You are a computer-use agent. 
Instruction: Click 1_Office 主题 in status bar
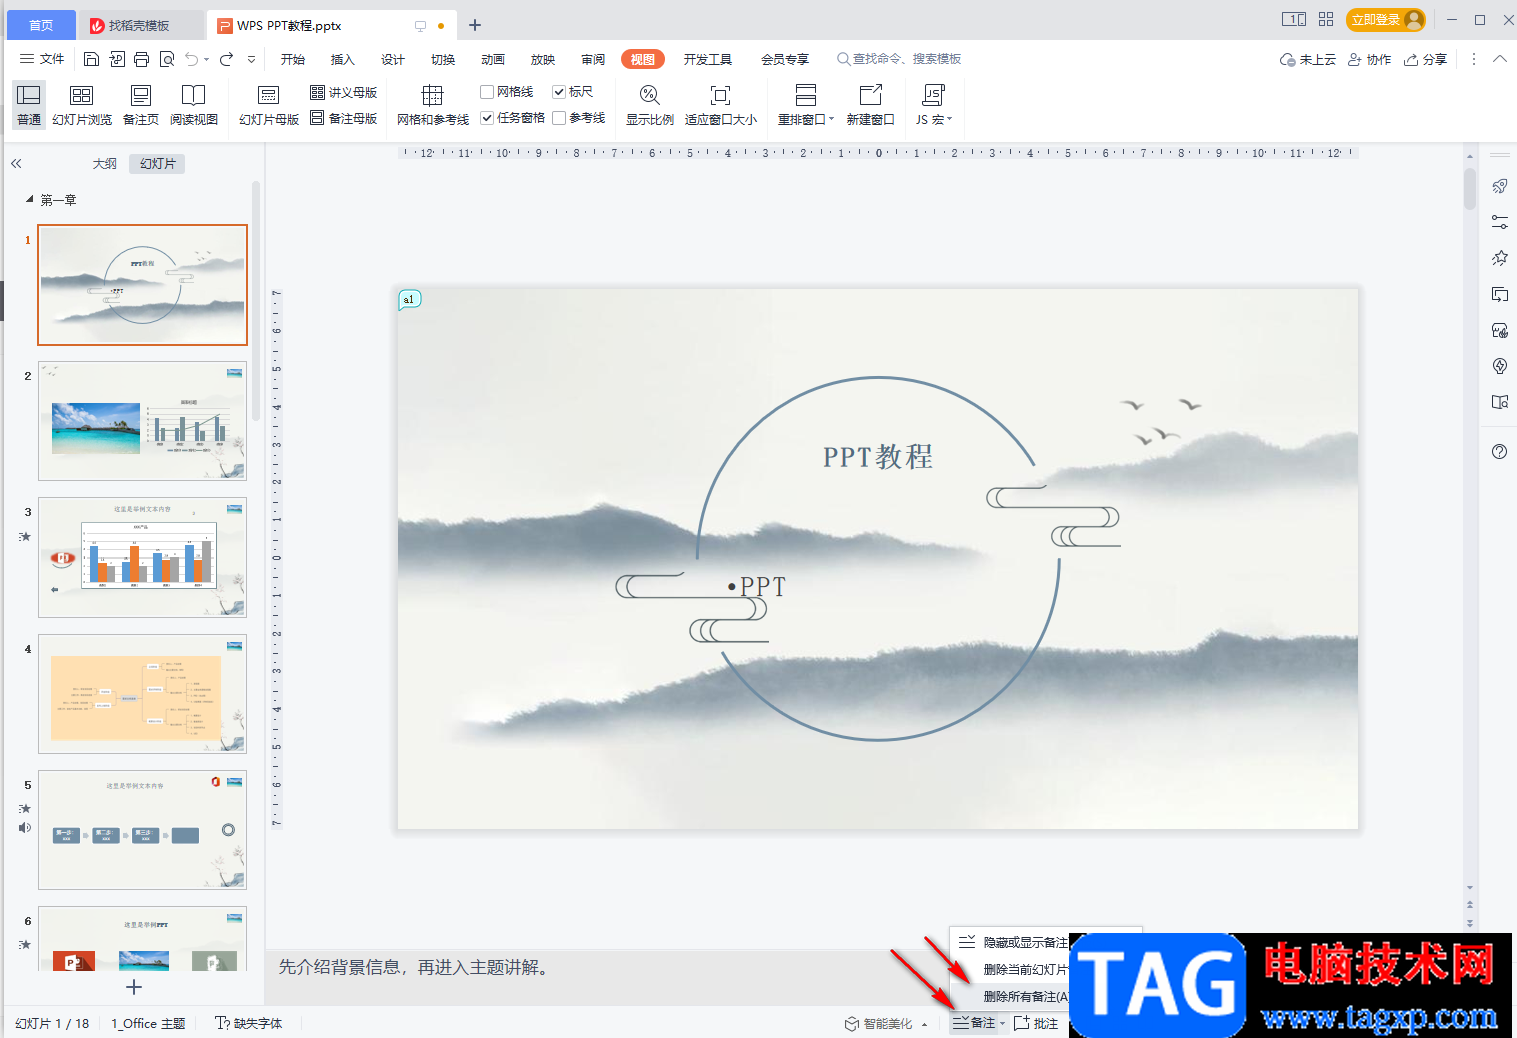148,1023
